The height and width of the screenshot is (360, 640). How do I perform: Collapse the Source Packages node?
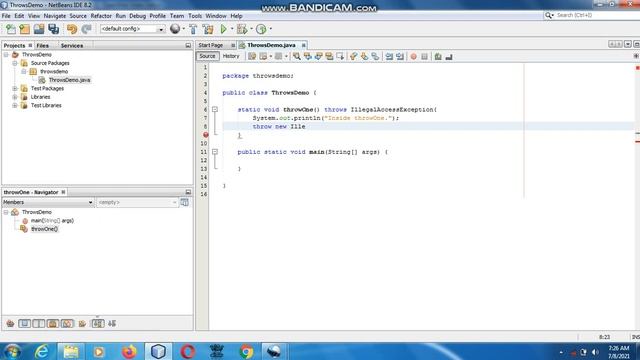[x=15, y=63]
